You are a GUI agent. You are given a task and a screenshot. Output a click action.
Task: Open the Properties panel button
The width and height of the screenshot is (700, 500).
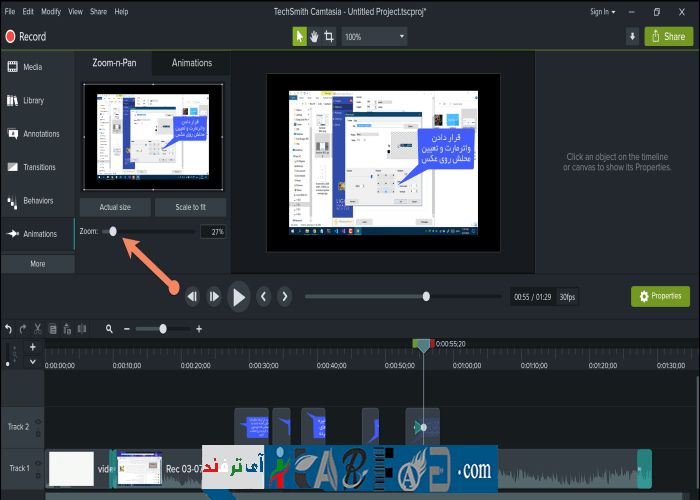pos(659,296)
